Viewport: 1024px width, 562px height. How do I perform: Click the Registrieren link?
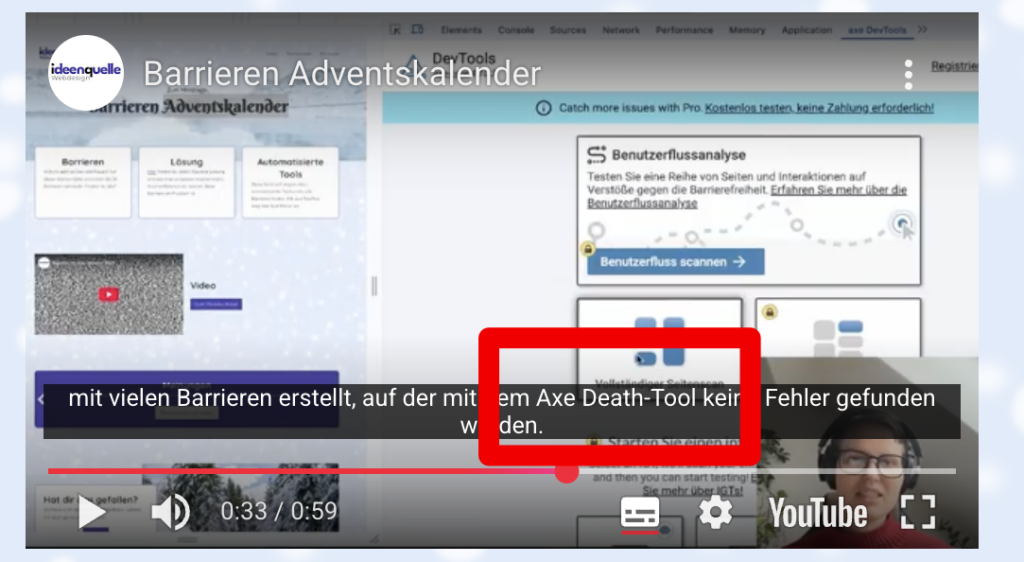pyautogui.click(x=954, y=66)
